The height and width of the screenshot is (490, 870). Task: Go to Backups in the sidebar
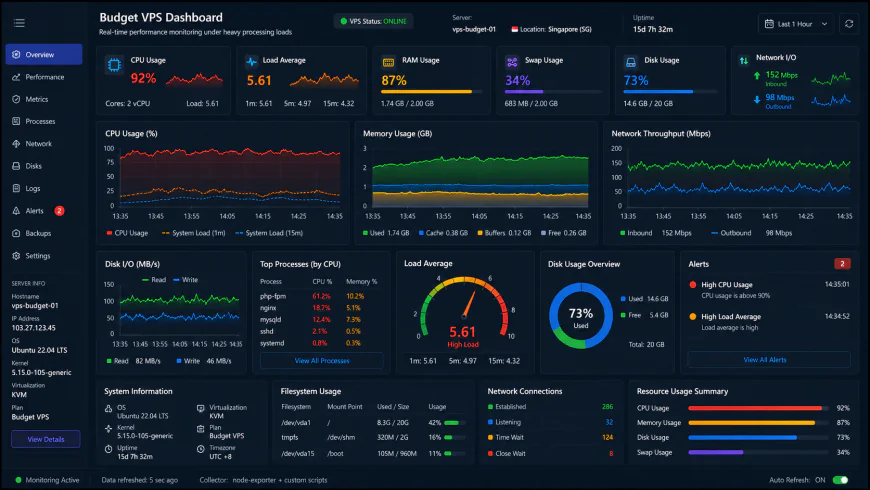(x=44, y=234)
